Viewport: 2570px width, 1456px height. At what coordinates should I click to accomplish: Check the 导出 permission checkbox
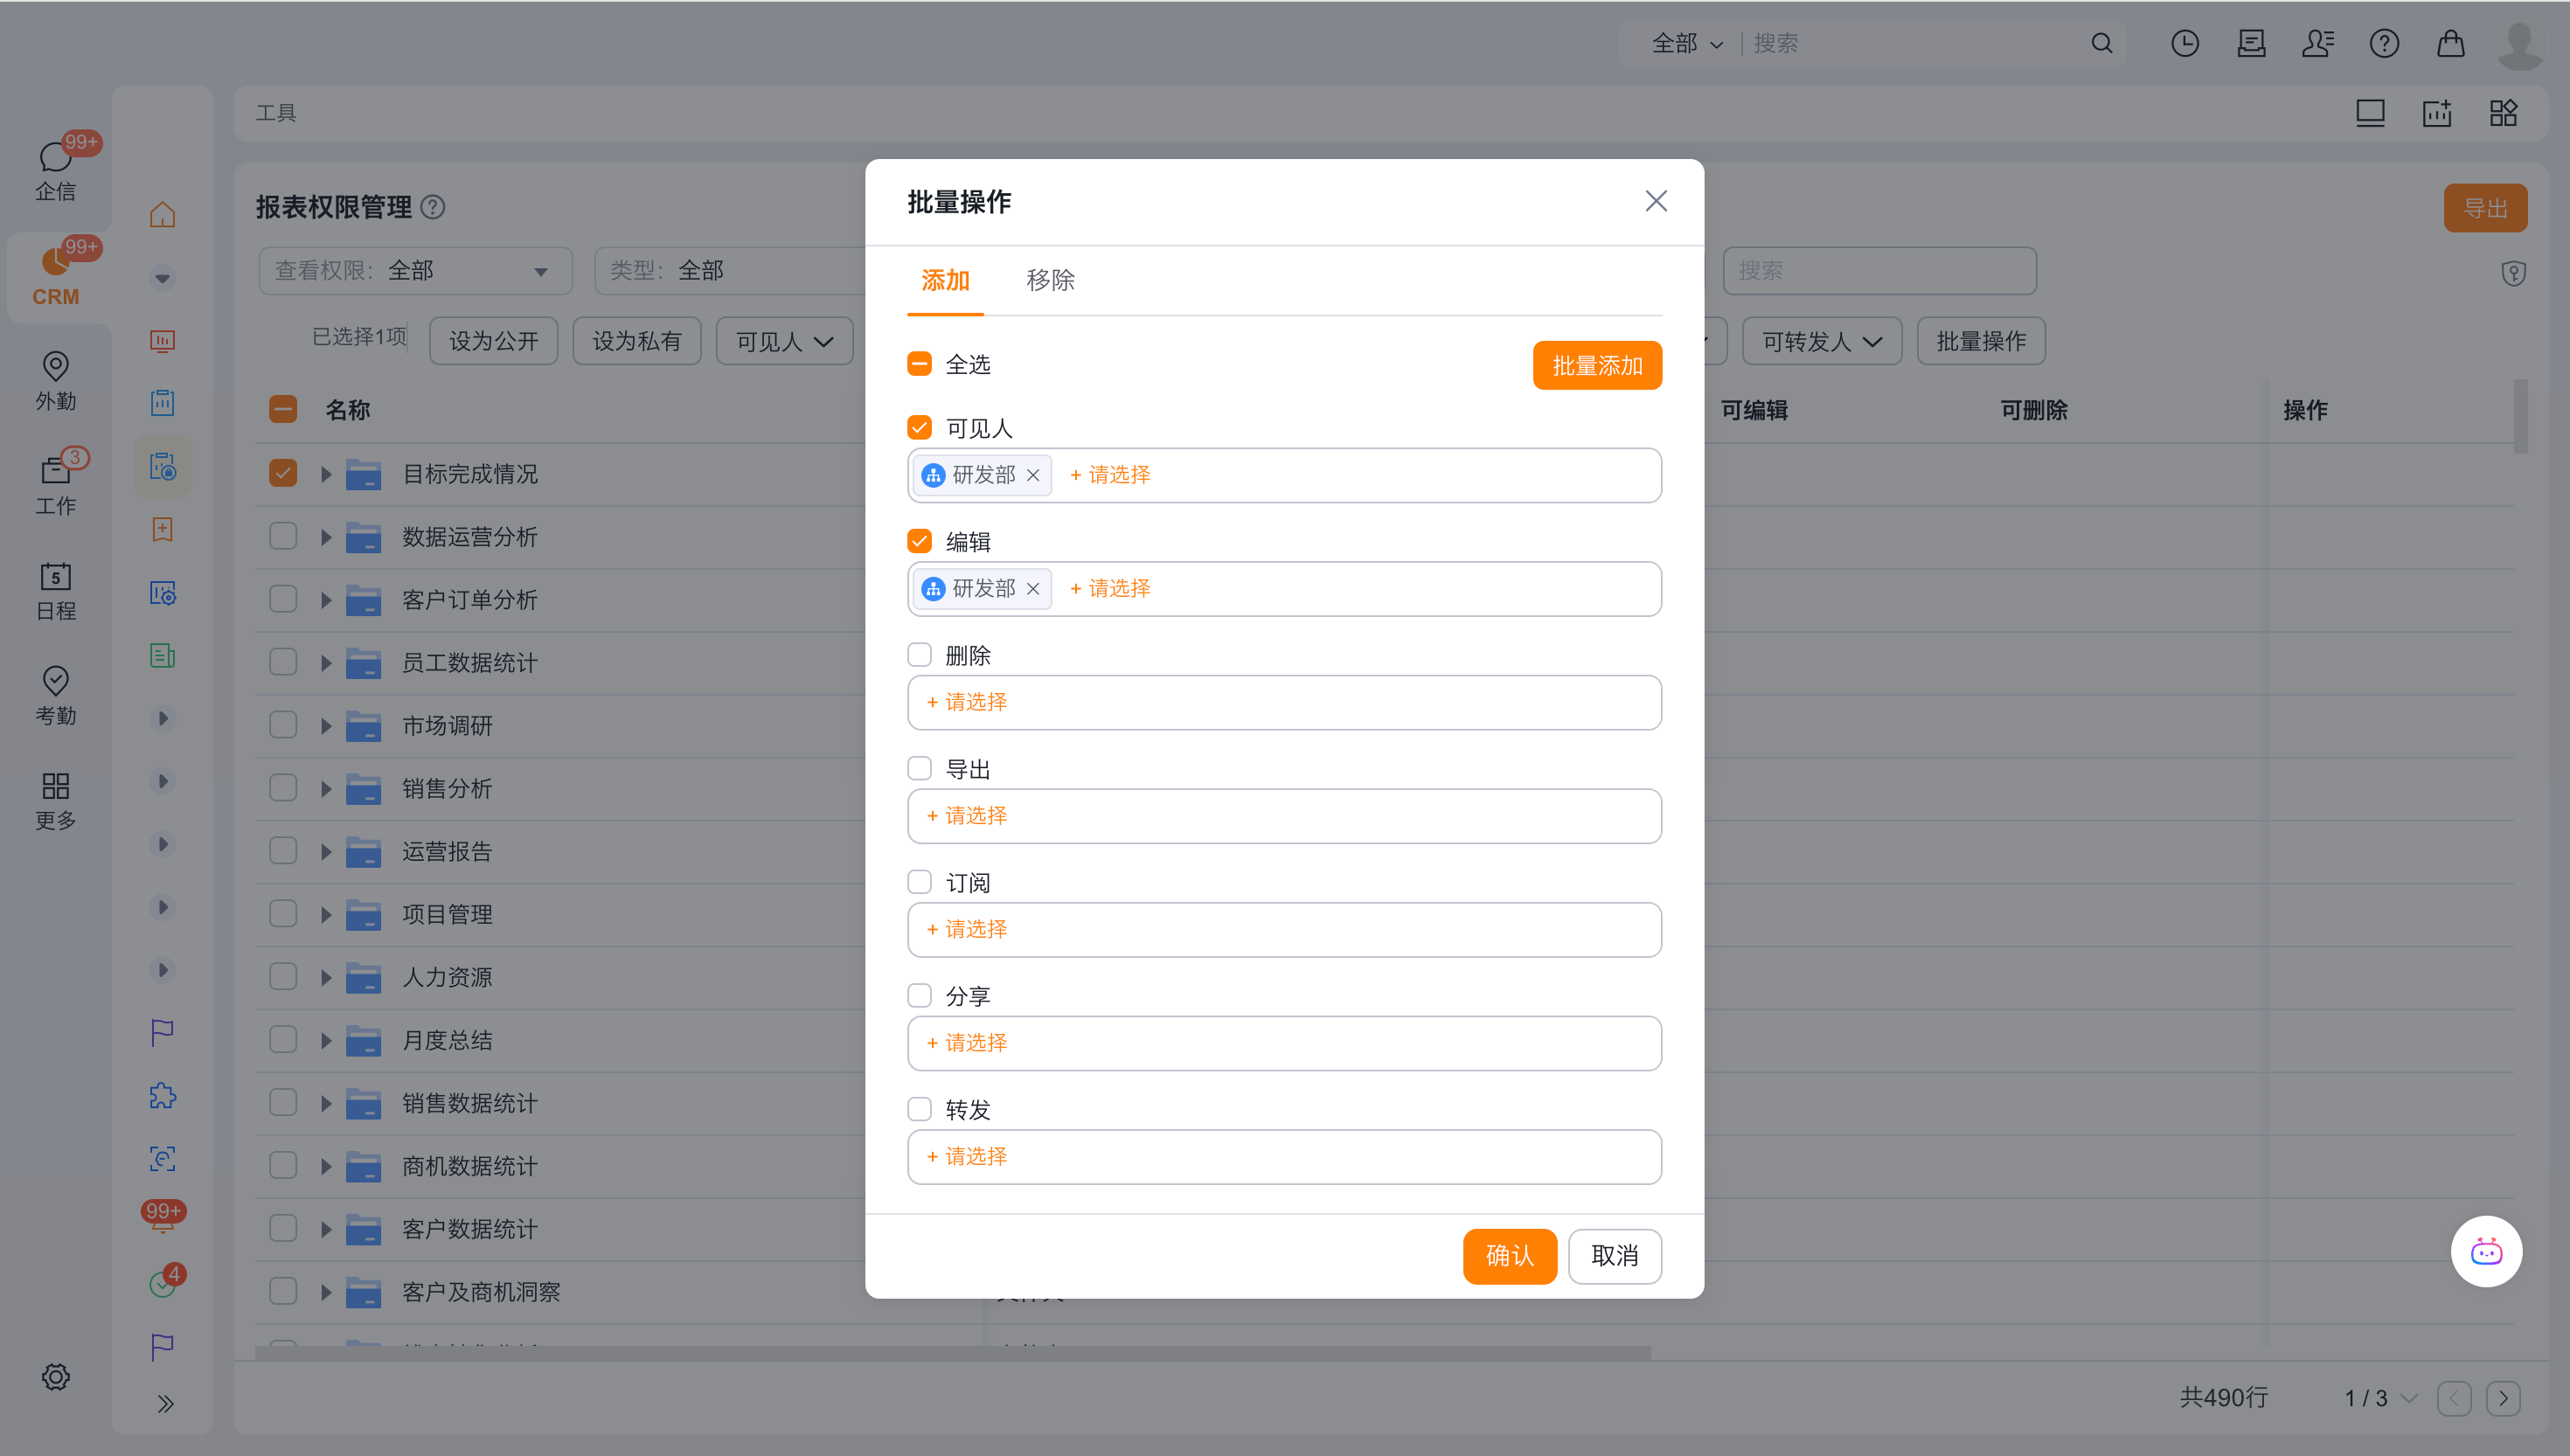[919, 768]
